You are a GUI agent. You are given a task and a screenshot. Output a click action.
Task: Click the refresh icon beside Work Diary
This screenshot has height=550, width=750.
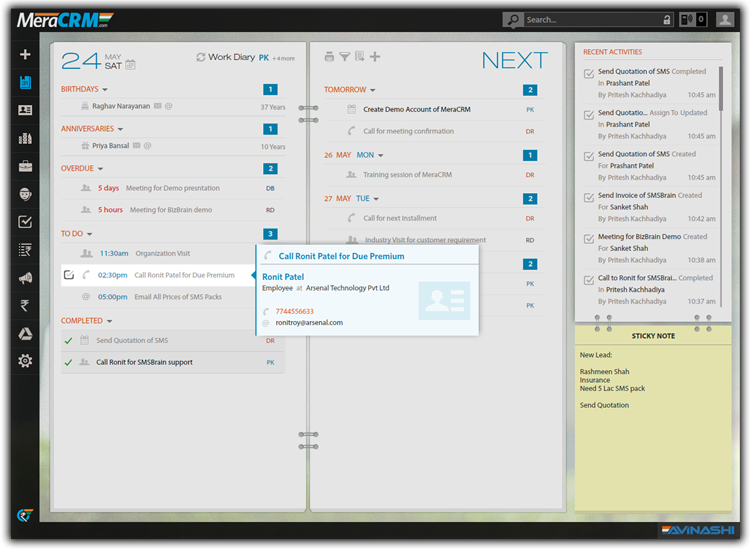(201, 58)
